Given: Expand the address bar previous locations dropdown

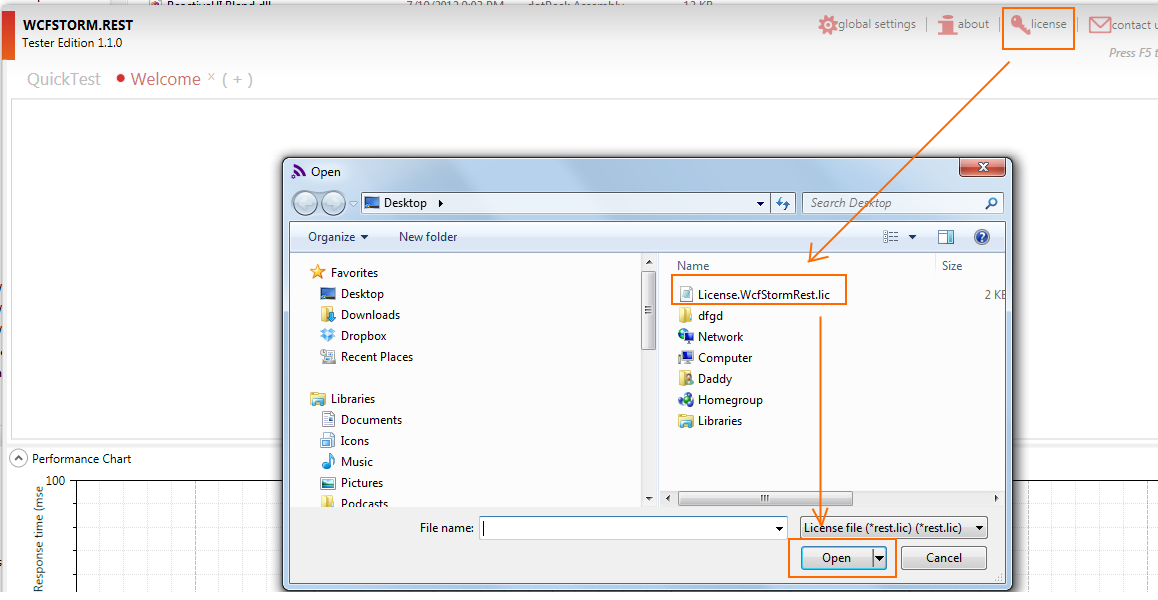Looking at the screenshot, I should point(761,203).
